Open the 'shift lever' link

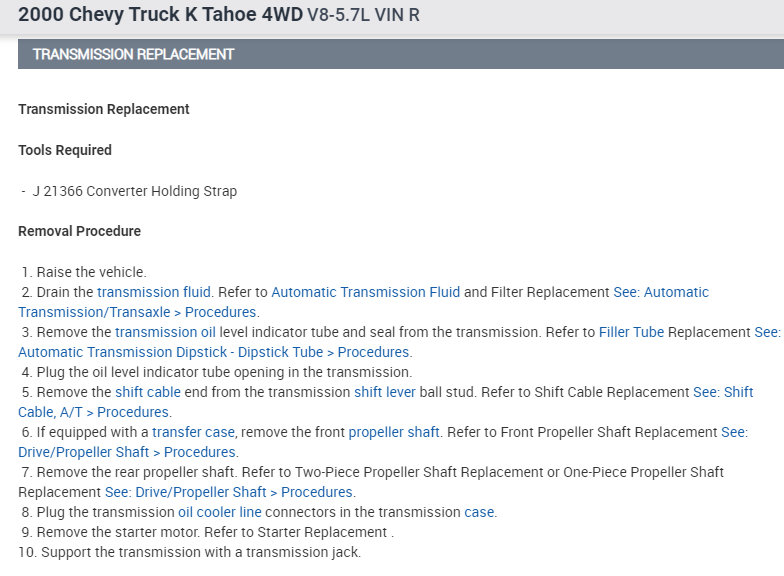(384, 392)
